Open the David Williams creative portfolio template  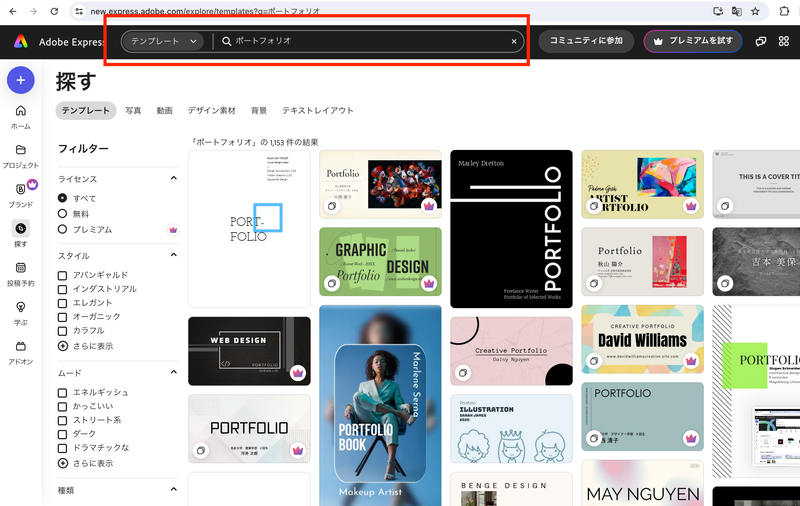642,339
